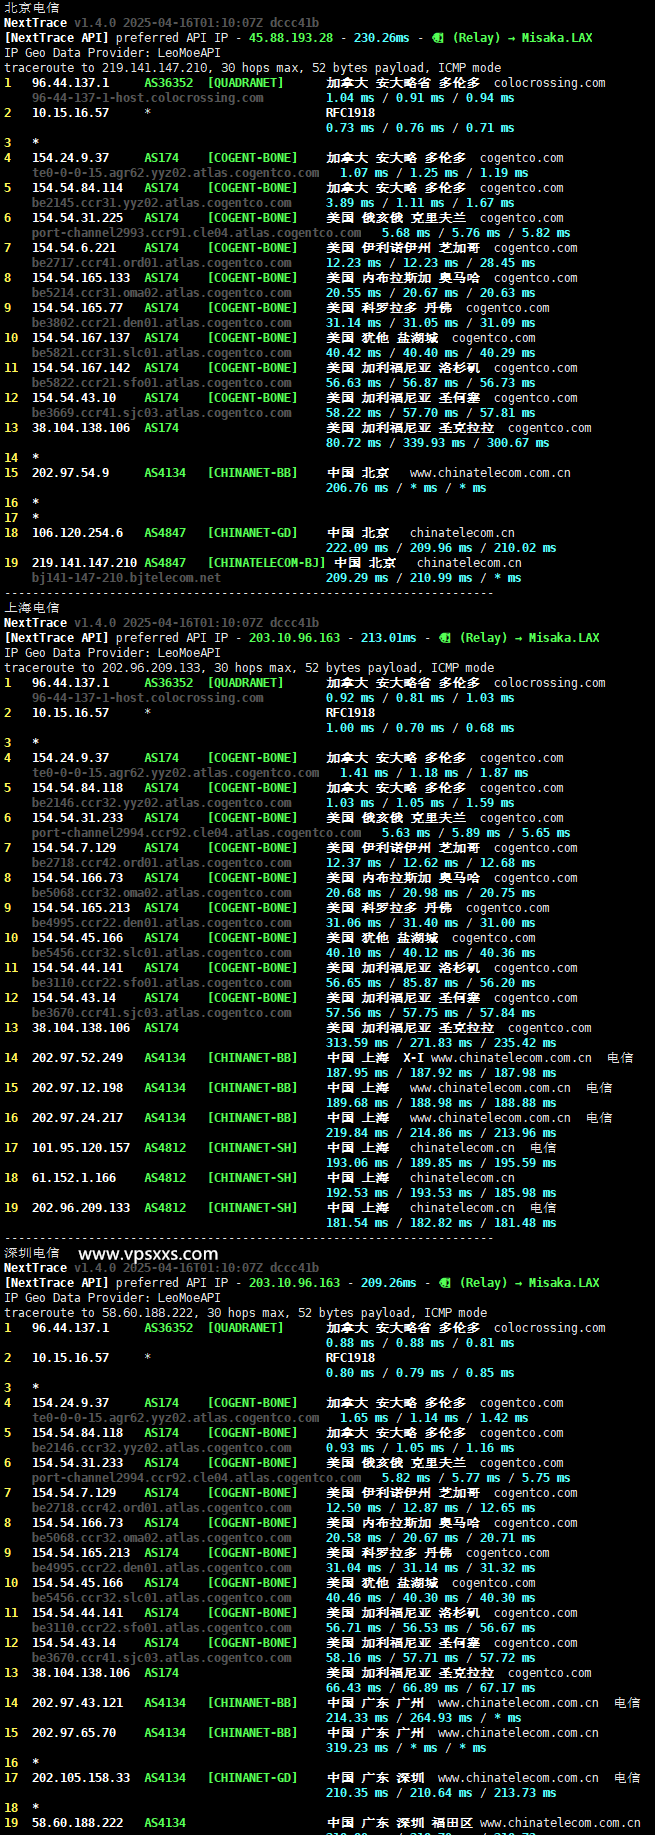Select hop IP 61.152.1.166
655x1835 pixels.
coord(74,1177)
